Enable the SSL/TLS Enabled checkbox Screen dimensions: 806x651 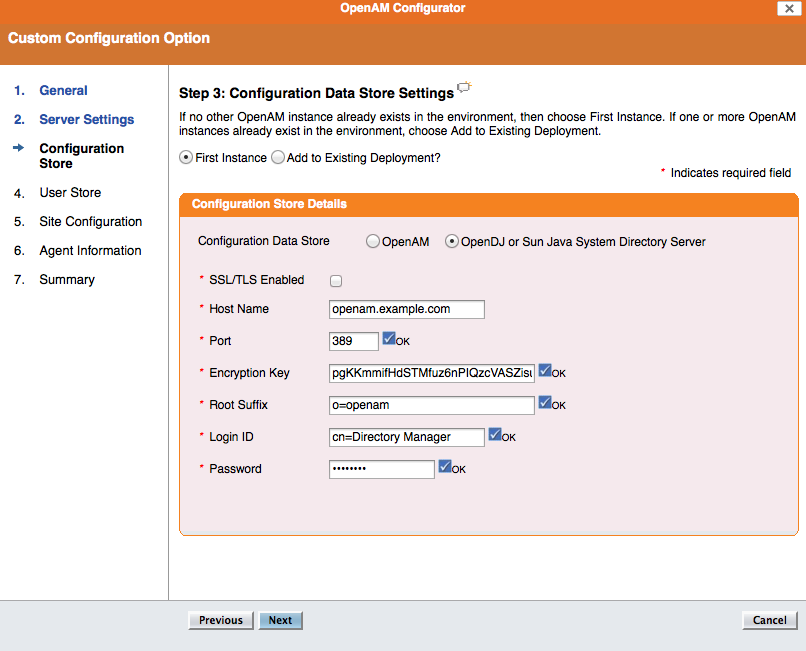click(x=336, y=281)
